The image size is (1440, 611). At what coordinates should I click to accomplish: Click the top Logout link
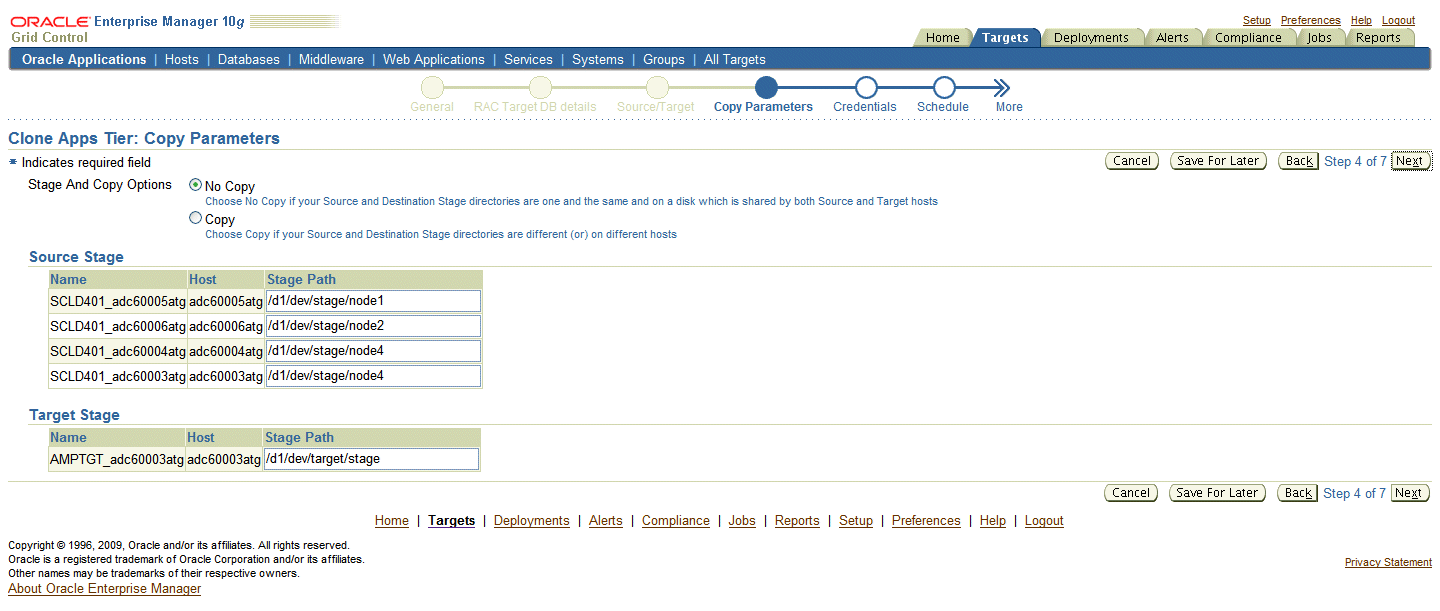point(1398,20)
